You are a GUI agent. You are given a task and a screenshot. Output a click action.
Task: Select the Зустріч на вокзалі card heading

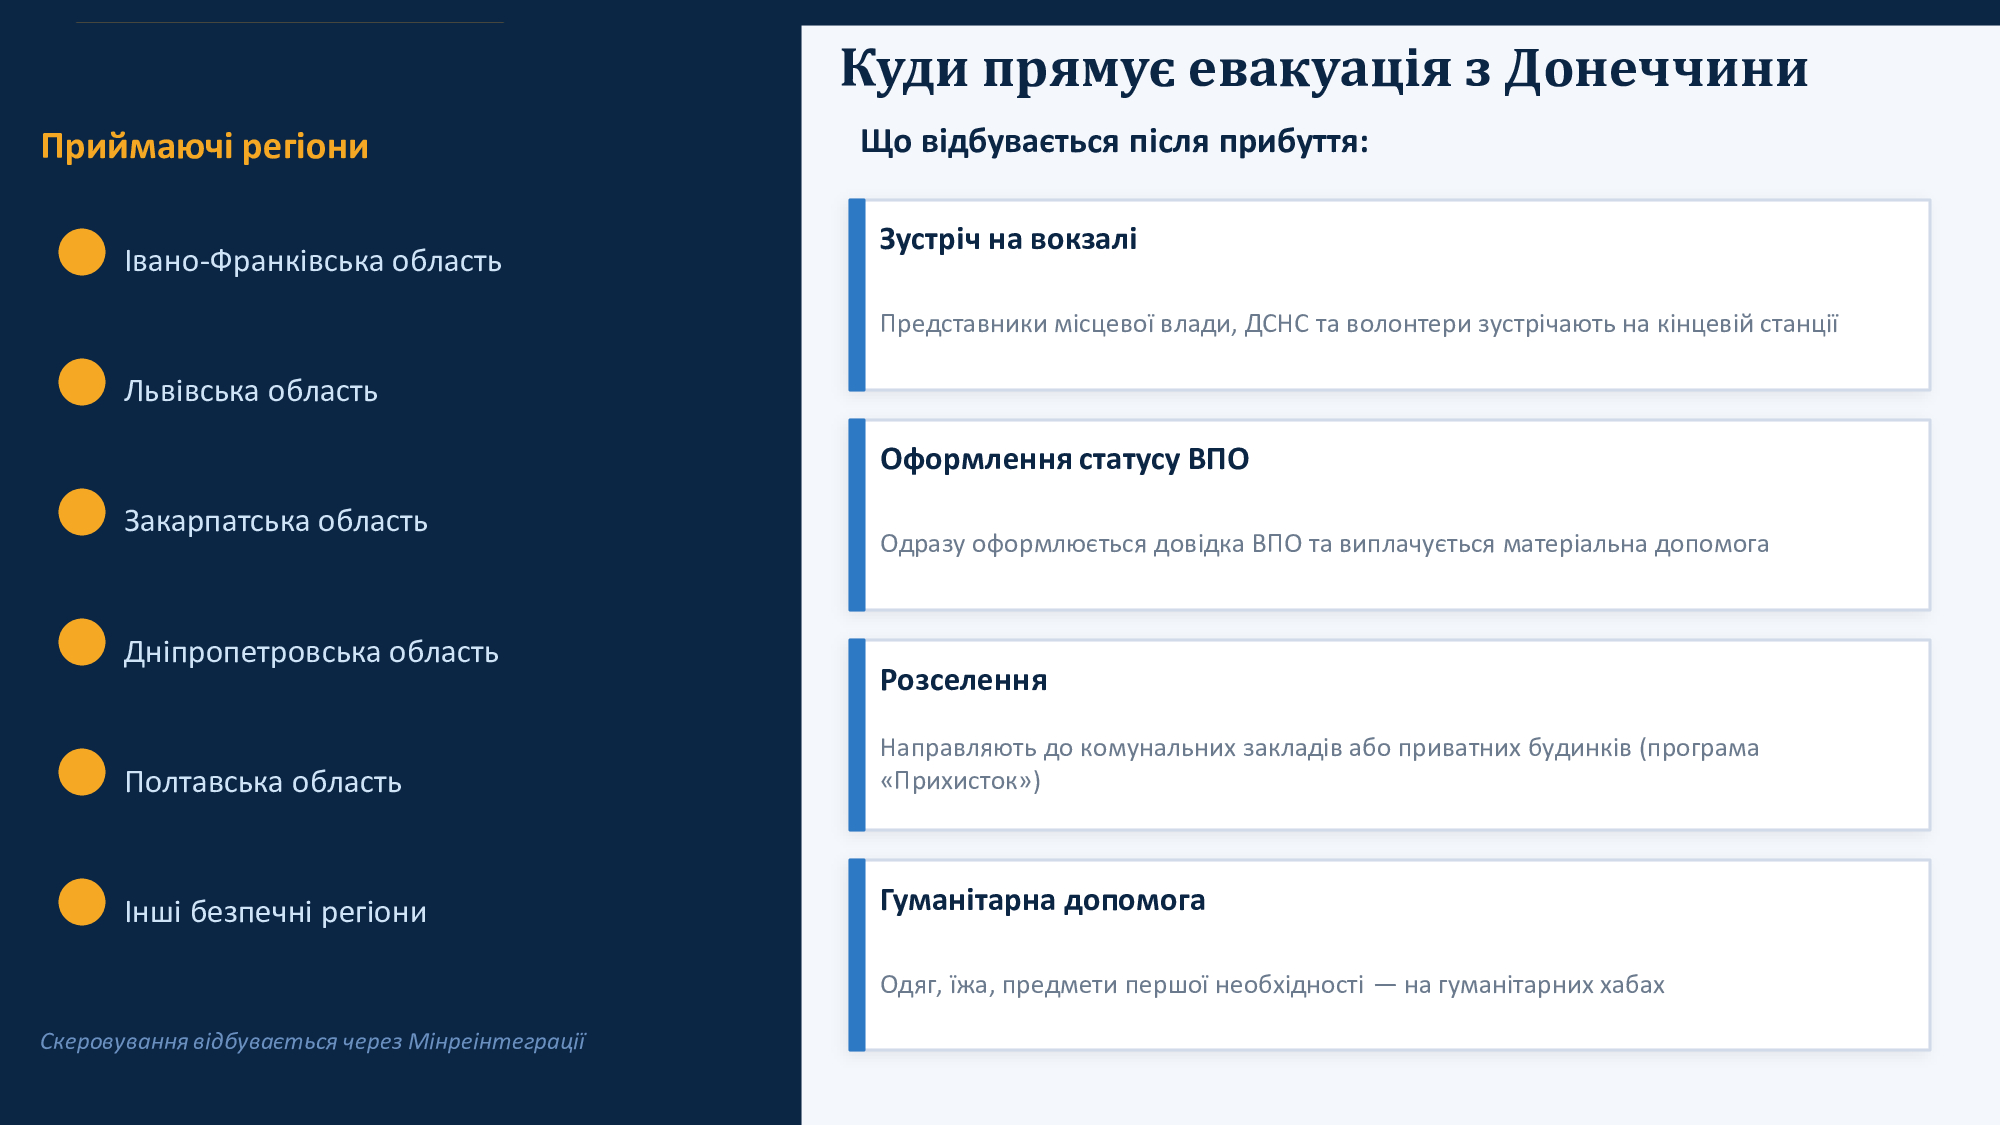tap(1007, 239)
